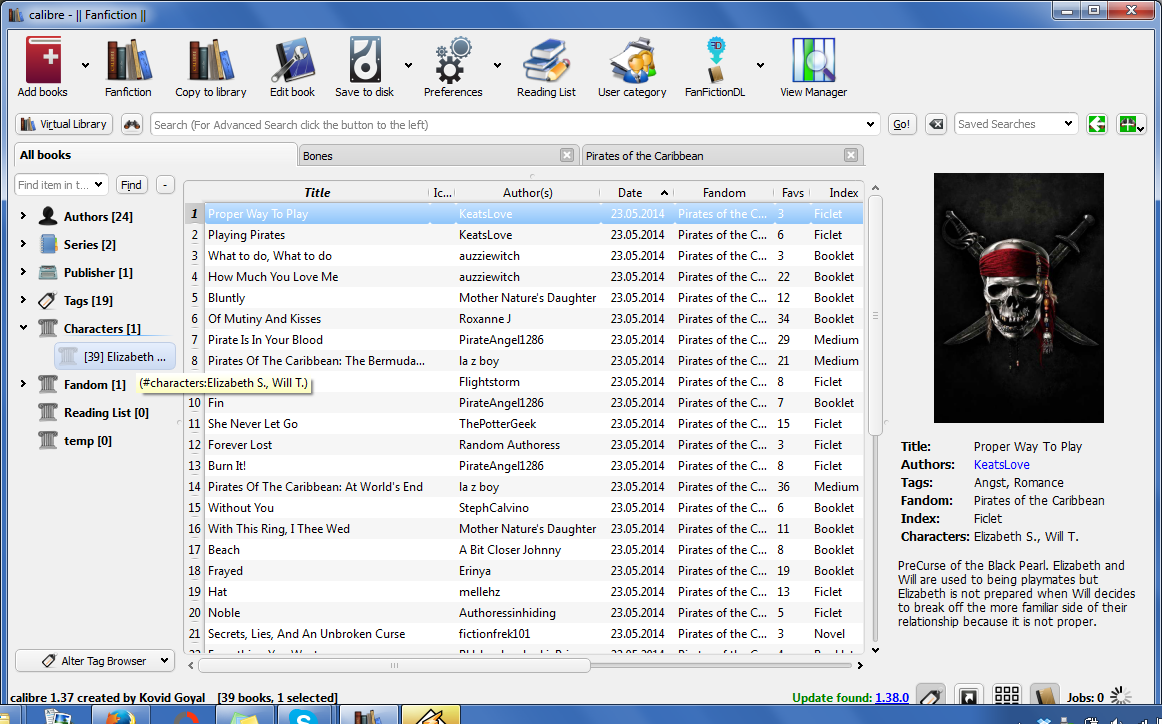Image resolution: width=1162 pixels, height=724 pixels.
Task: Clear the current search with reset icon
Action: (x=936, y=124)
